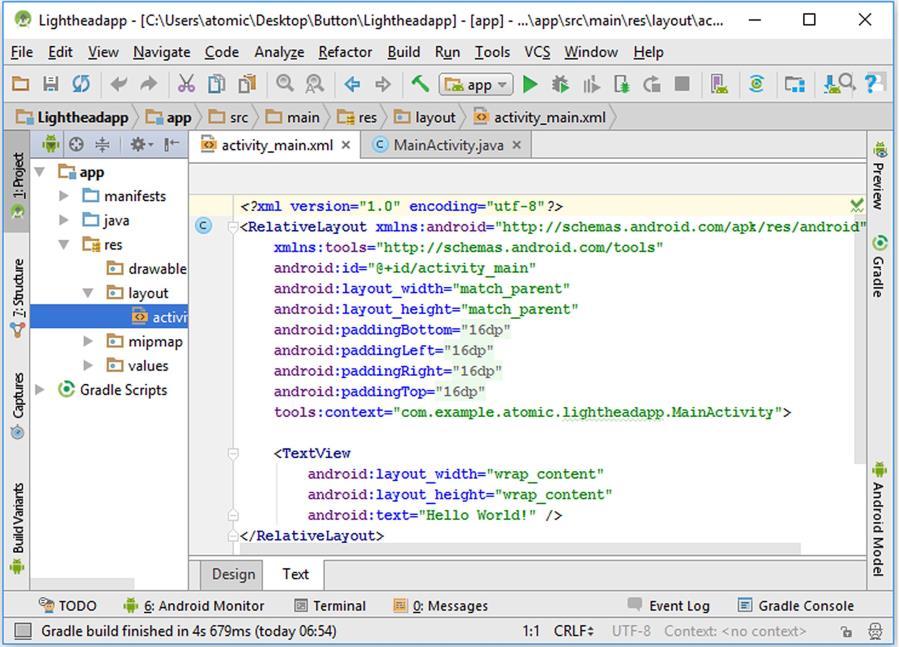
Task: Toggle the read-only lock in status bar
Action: coord(846,632)
